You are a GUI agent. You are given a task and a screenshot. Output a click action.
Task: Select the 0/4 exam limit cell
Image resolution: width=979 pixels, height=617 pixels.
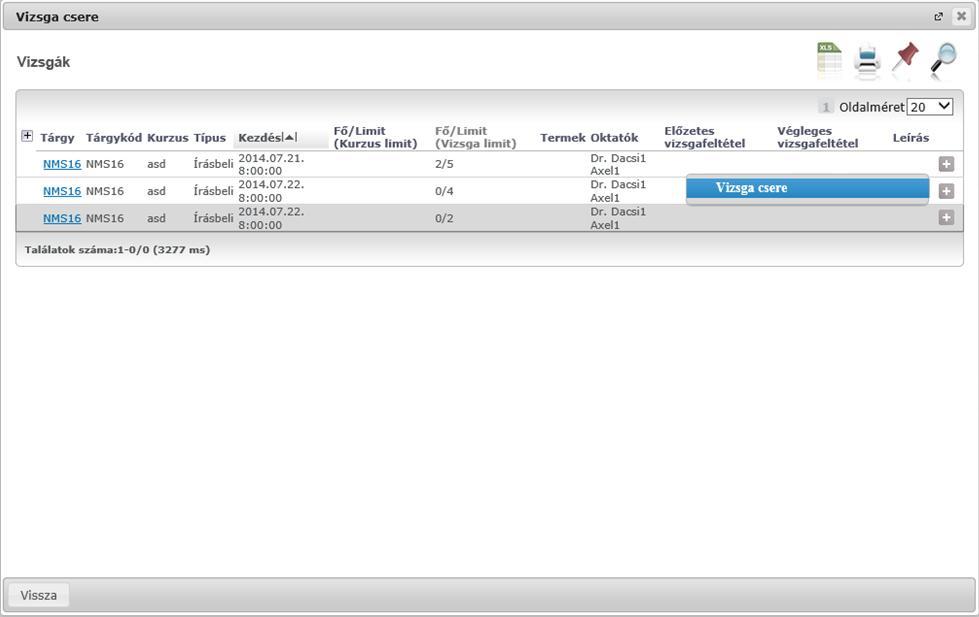[444, 191]
